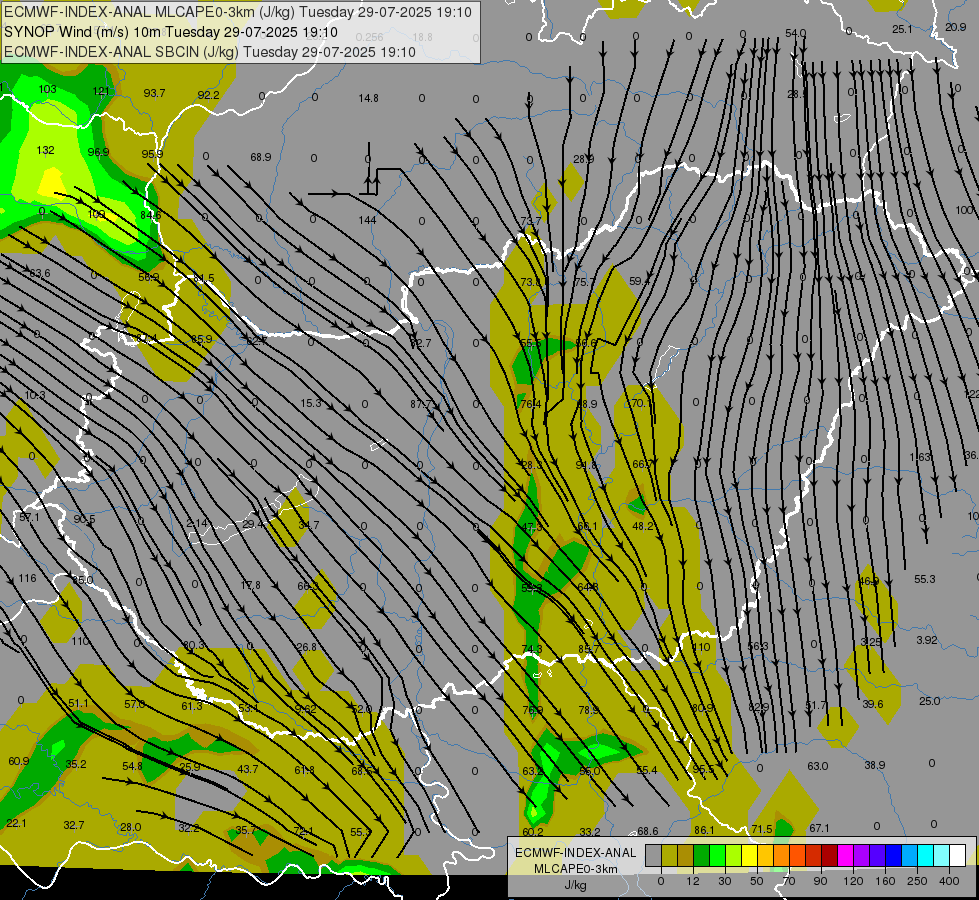Click the legend tick label 160
Viewport: 979px width, 900px height.
tap(885, 881)
